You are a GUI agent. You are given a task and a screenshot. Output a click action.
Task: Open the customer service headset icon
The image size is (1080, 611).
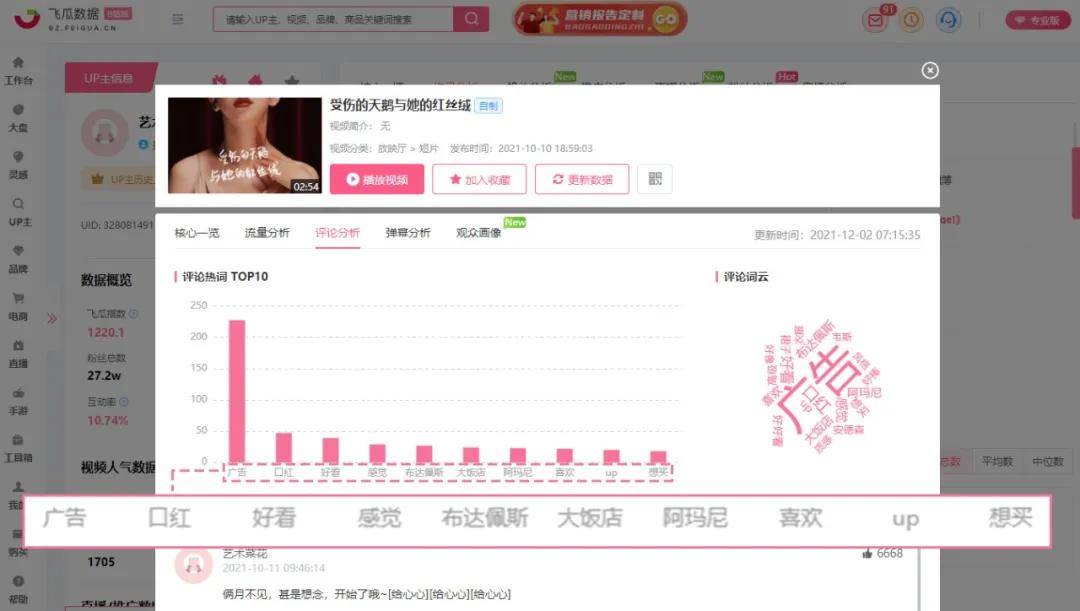(x=948, y=20)
